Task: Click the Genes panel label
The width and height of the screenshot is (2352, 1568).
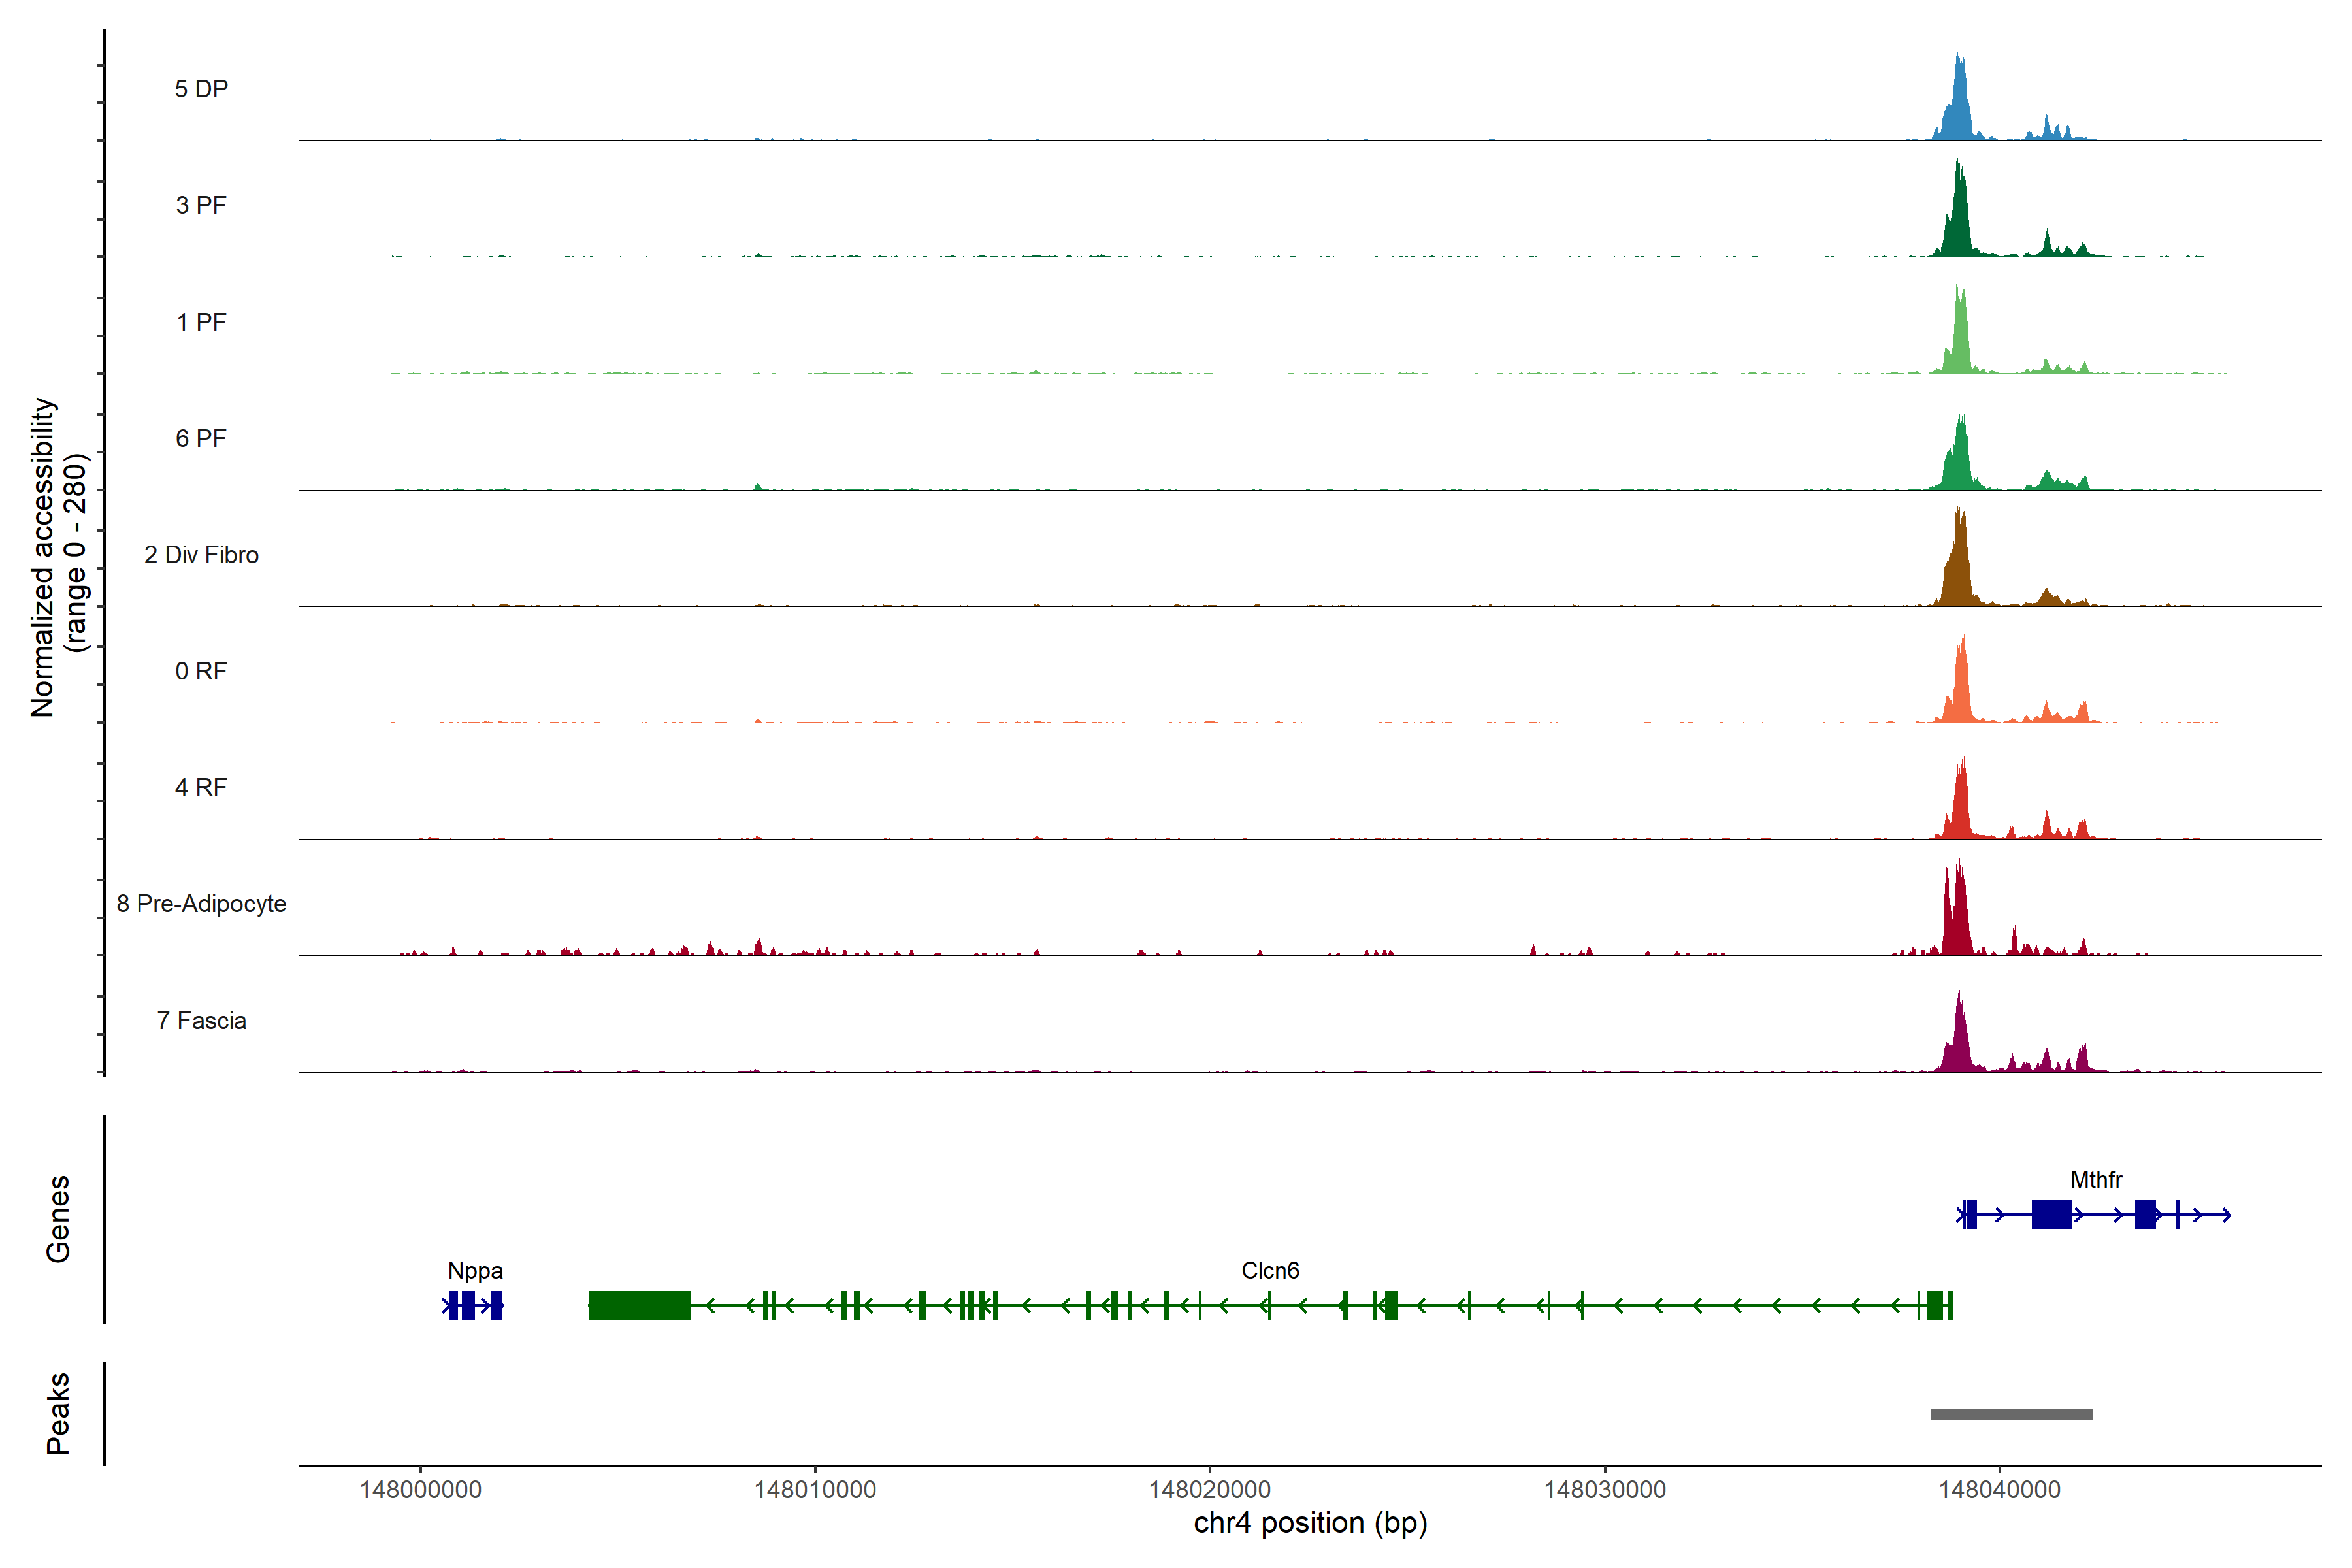Action: tap(58, 1218)
